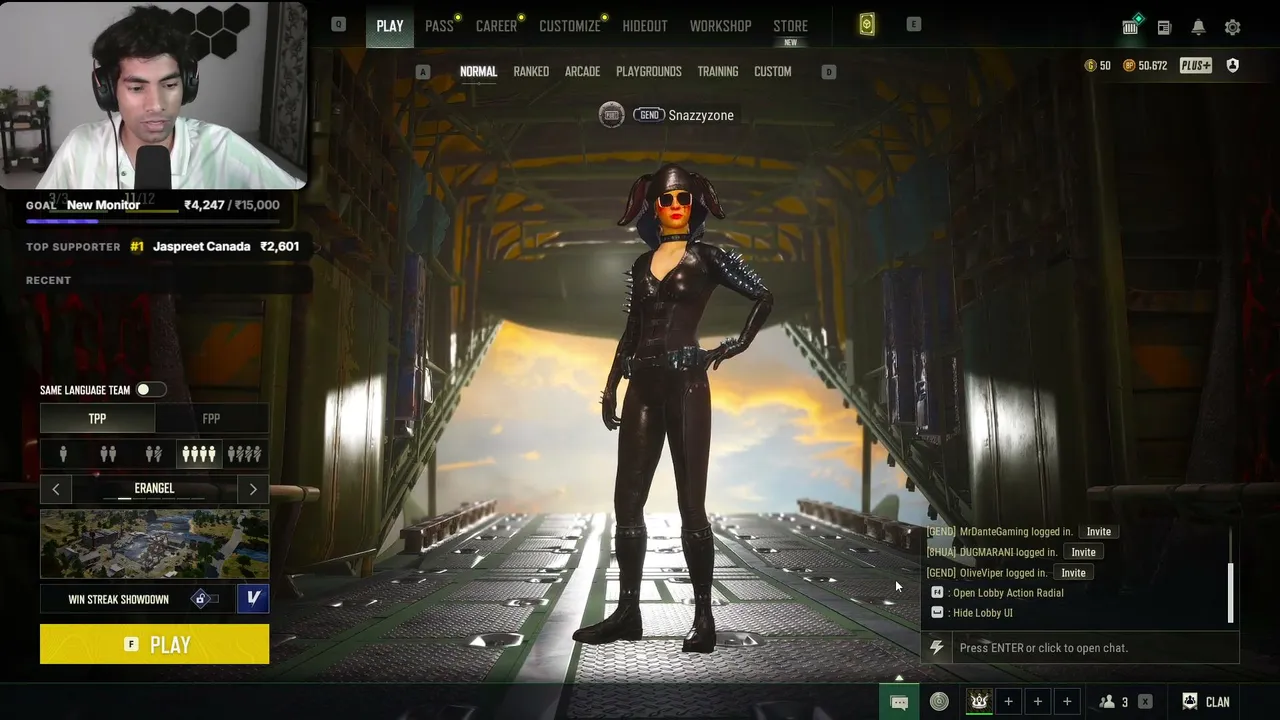Switch to TPP perspective
This screenshot has height=720, width=1280.
(97, 419)
